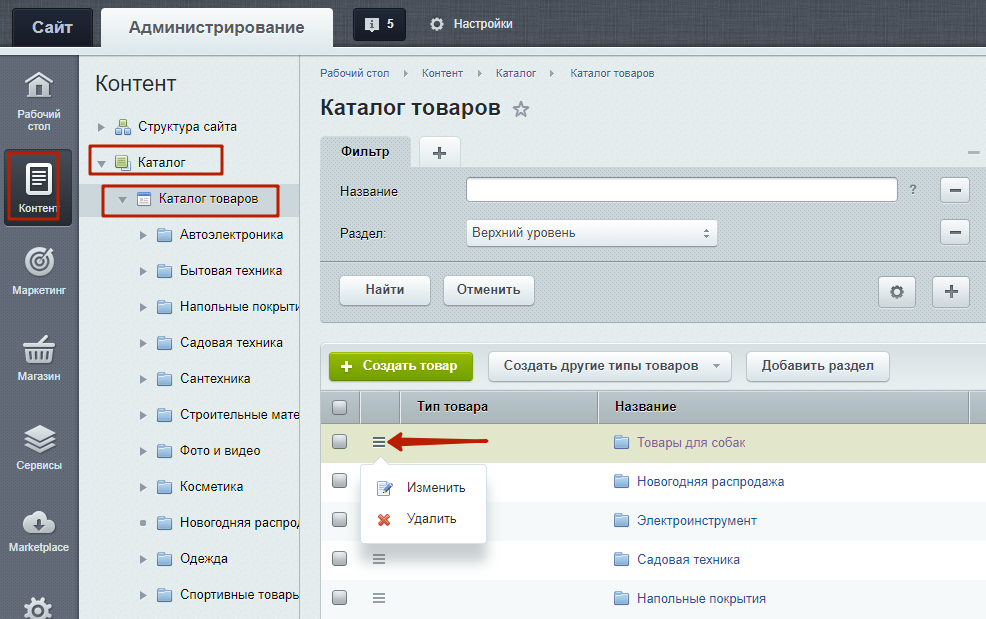Click the Косметика folder icon in tree

pyautogui.click(x=164, y=487)
